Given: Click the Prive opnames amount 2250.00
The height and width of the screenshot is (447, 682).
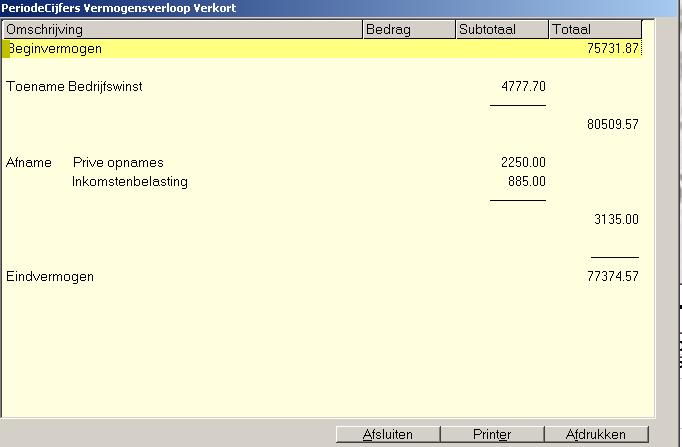Looking at the screenshot, I should coord(523,163).
